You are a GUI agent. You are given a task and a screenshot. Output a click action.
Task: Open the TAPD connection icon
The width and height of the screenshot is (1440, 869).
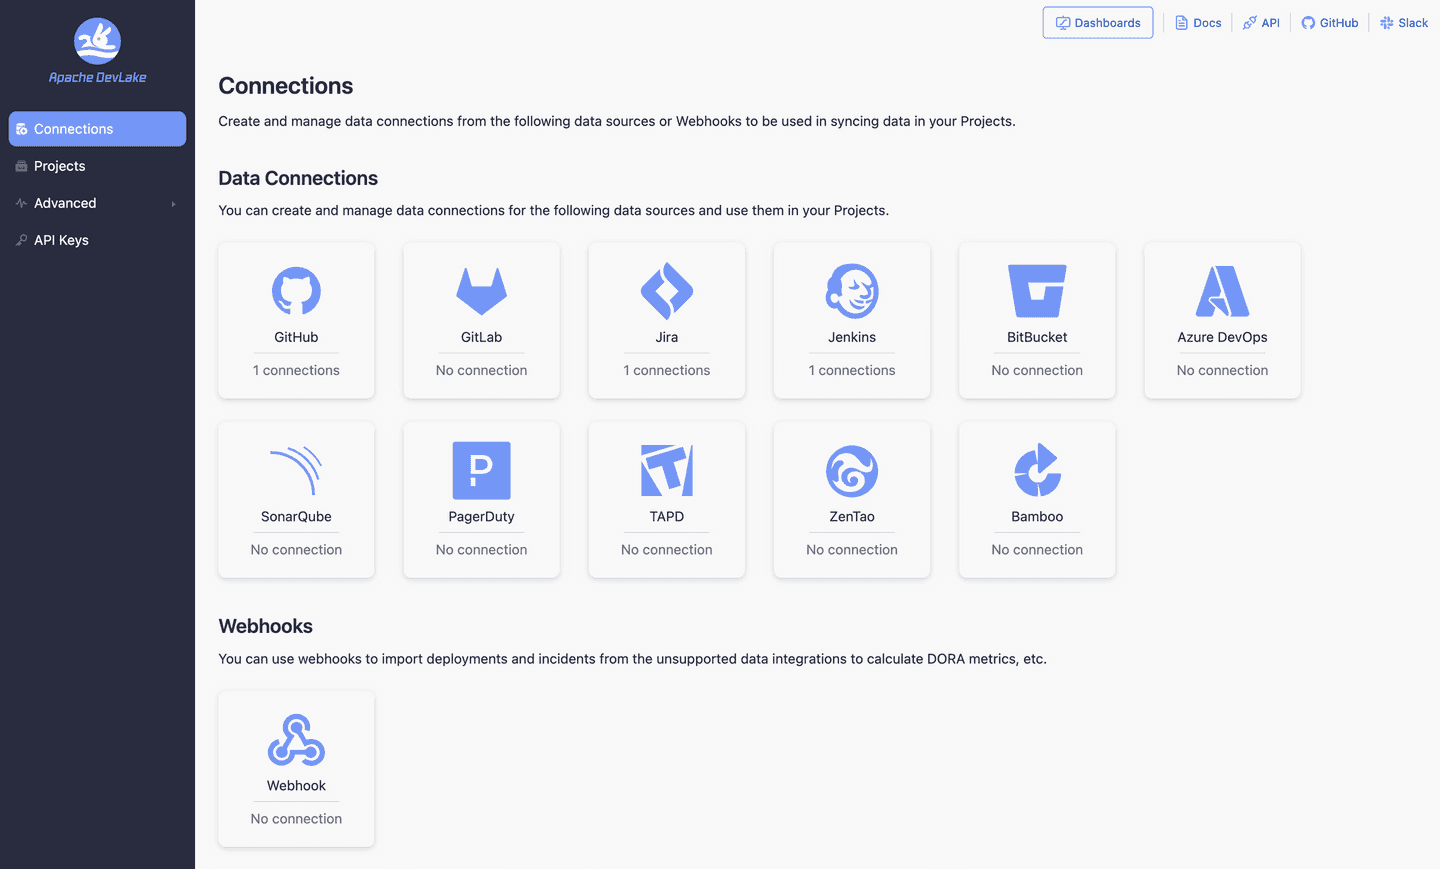click(x=667, y=470)
